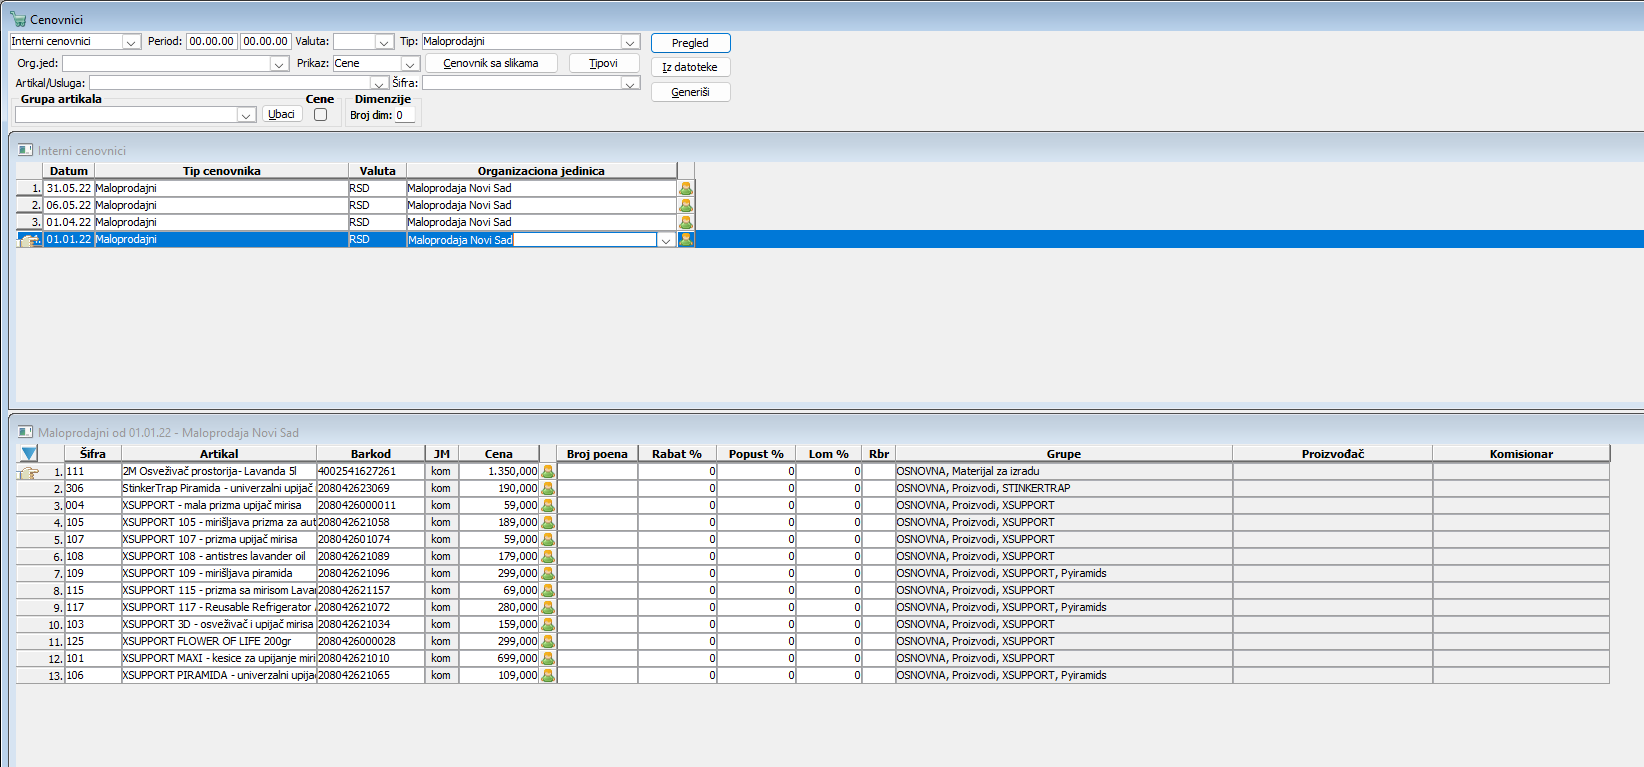
Task: Click barcode 4002541627261 cell
Action: pyautogui.click(x=370, y=471)
